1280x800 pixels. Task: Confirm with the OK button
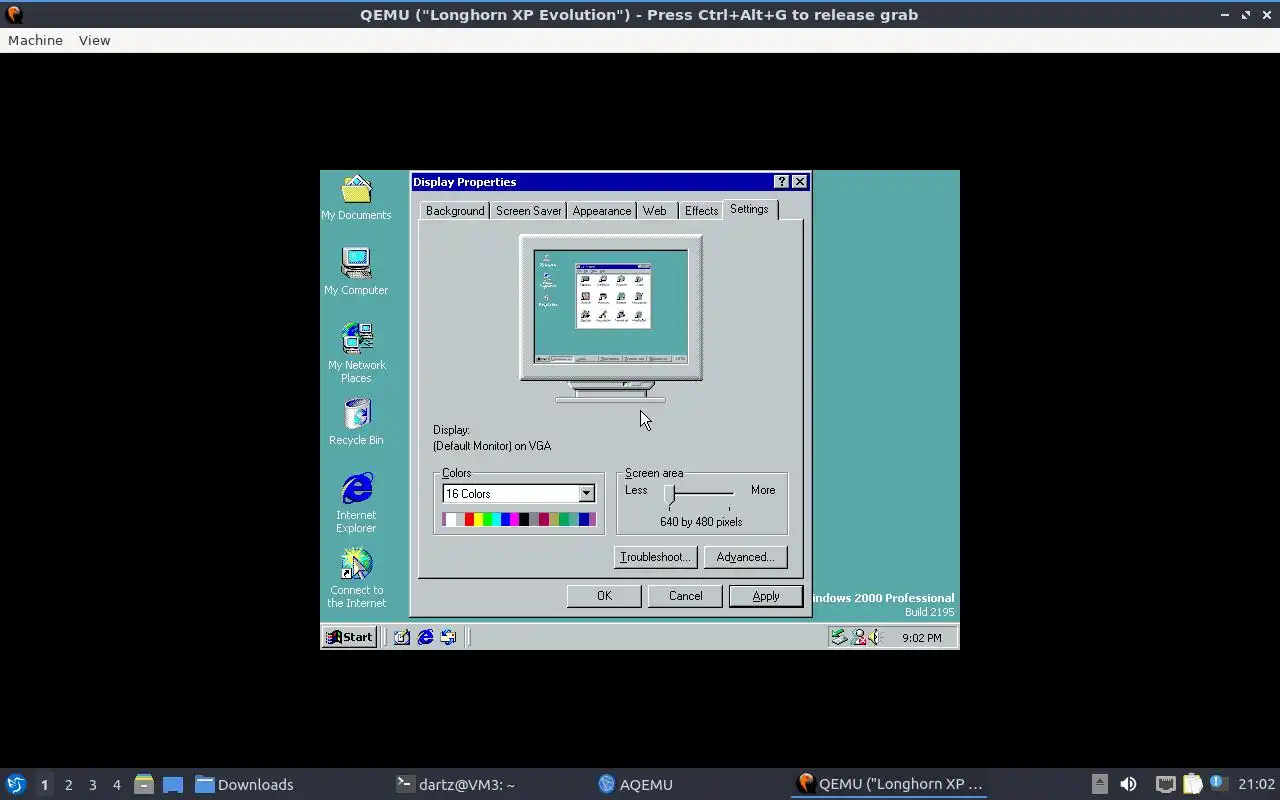pos(604,596)
